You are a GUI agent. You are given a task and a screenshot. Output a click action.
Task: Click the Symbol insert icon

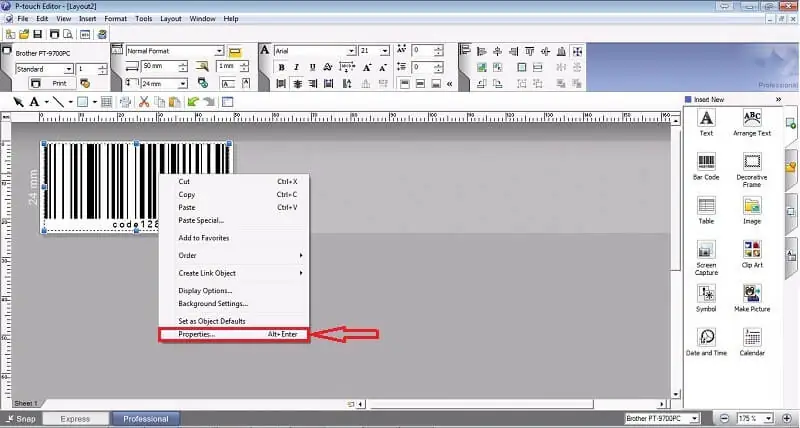point(706,295)
